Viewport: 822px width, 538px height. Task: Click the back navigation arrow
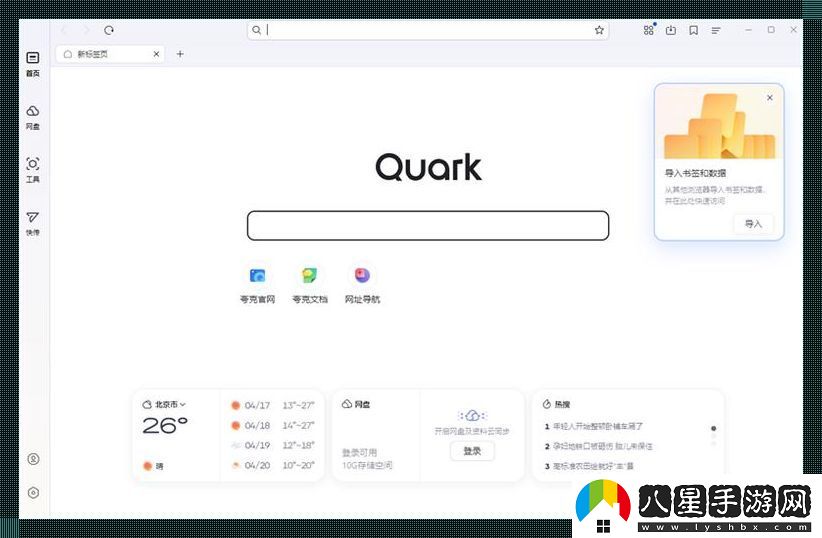point(64,30)
